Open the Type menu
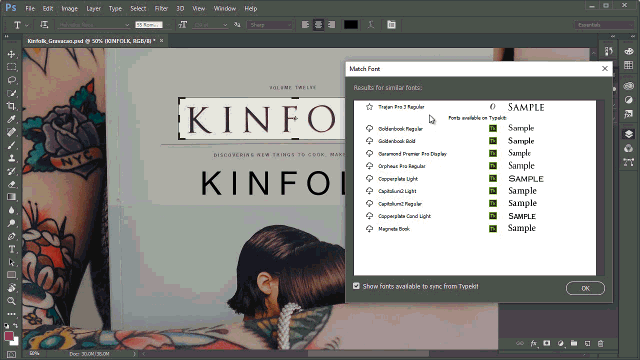 point(115,9)
